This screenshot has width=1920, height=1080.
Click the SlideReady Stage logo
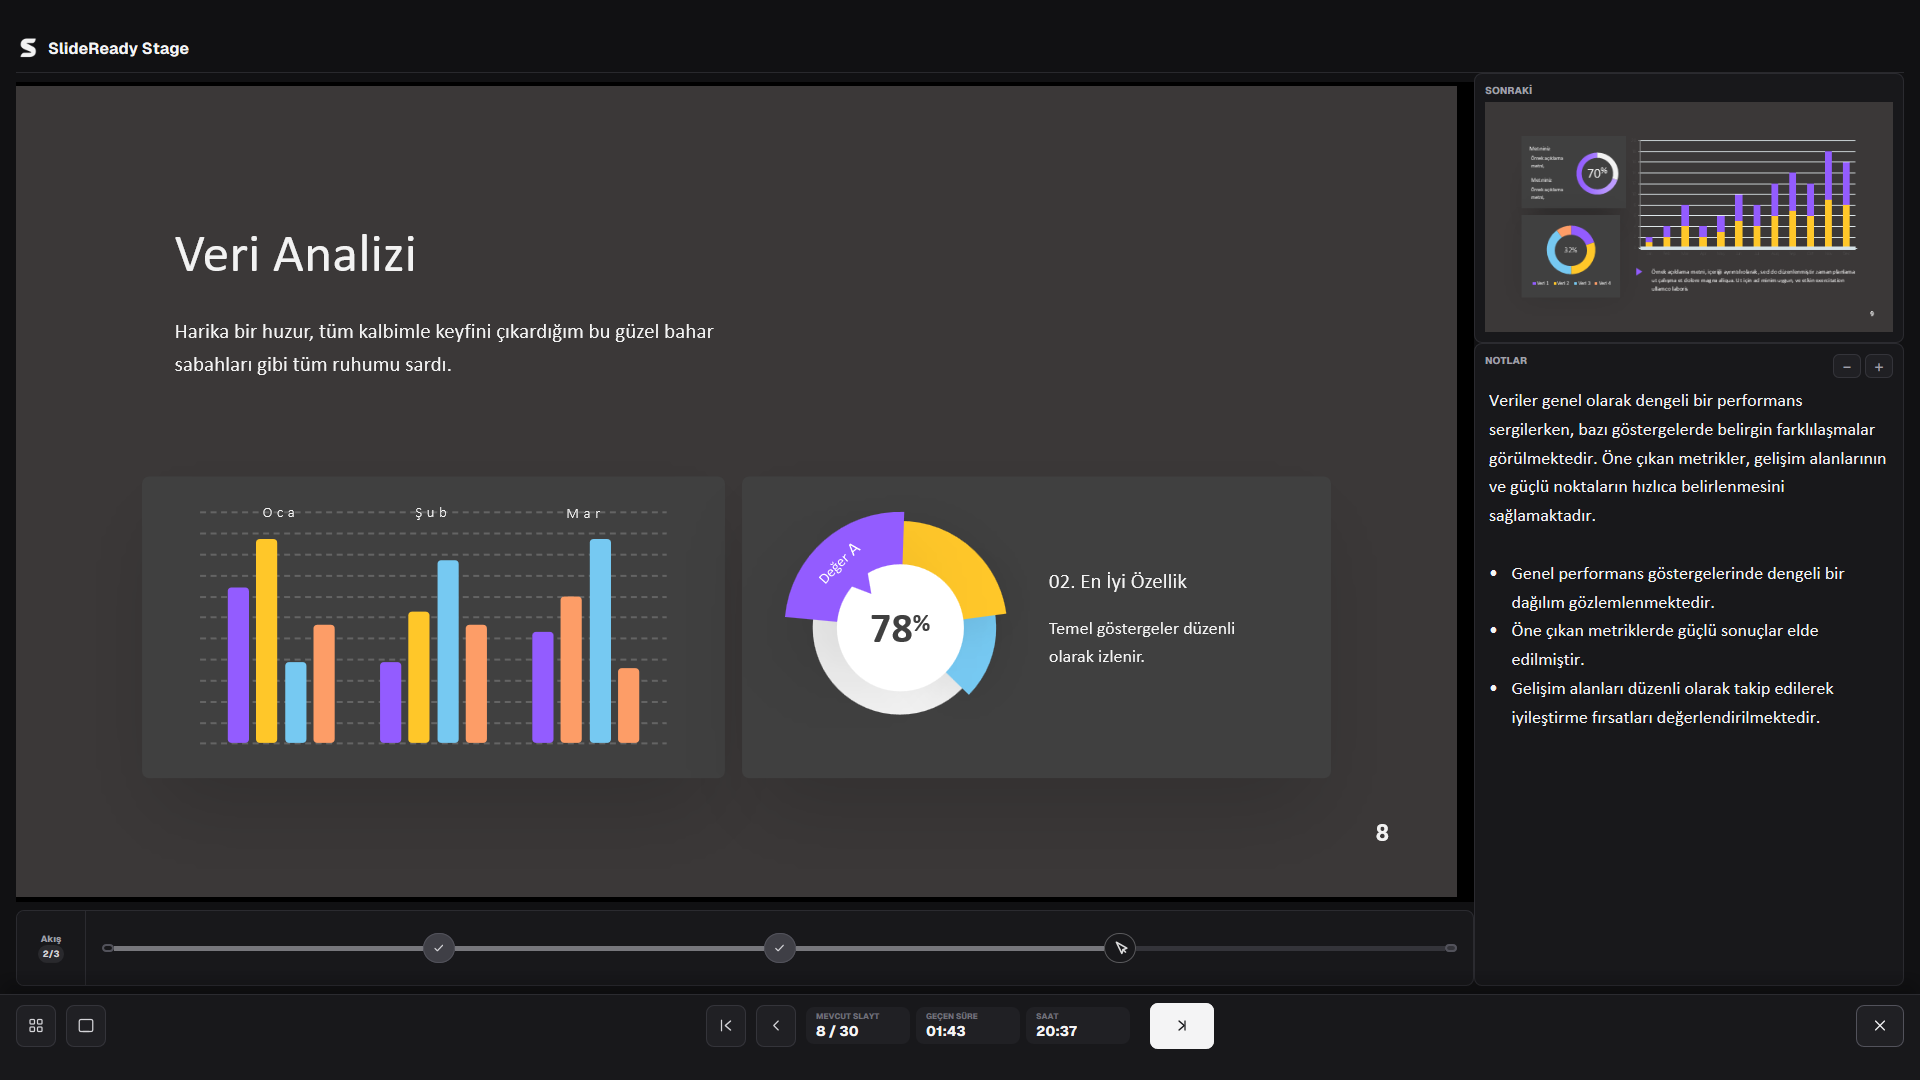[x=104, y=48]
